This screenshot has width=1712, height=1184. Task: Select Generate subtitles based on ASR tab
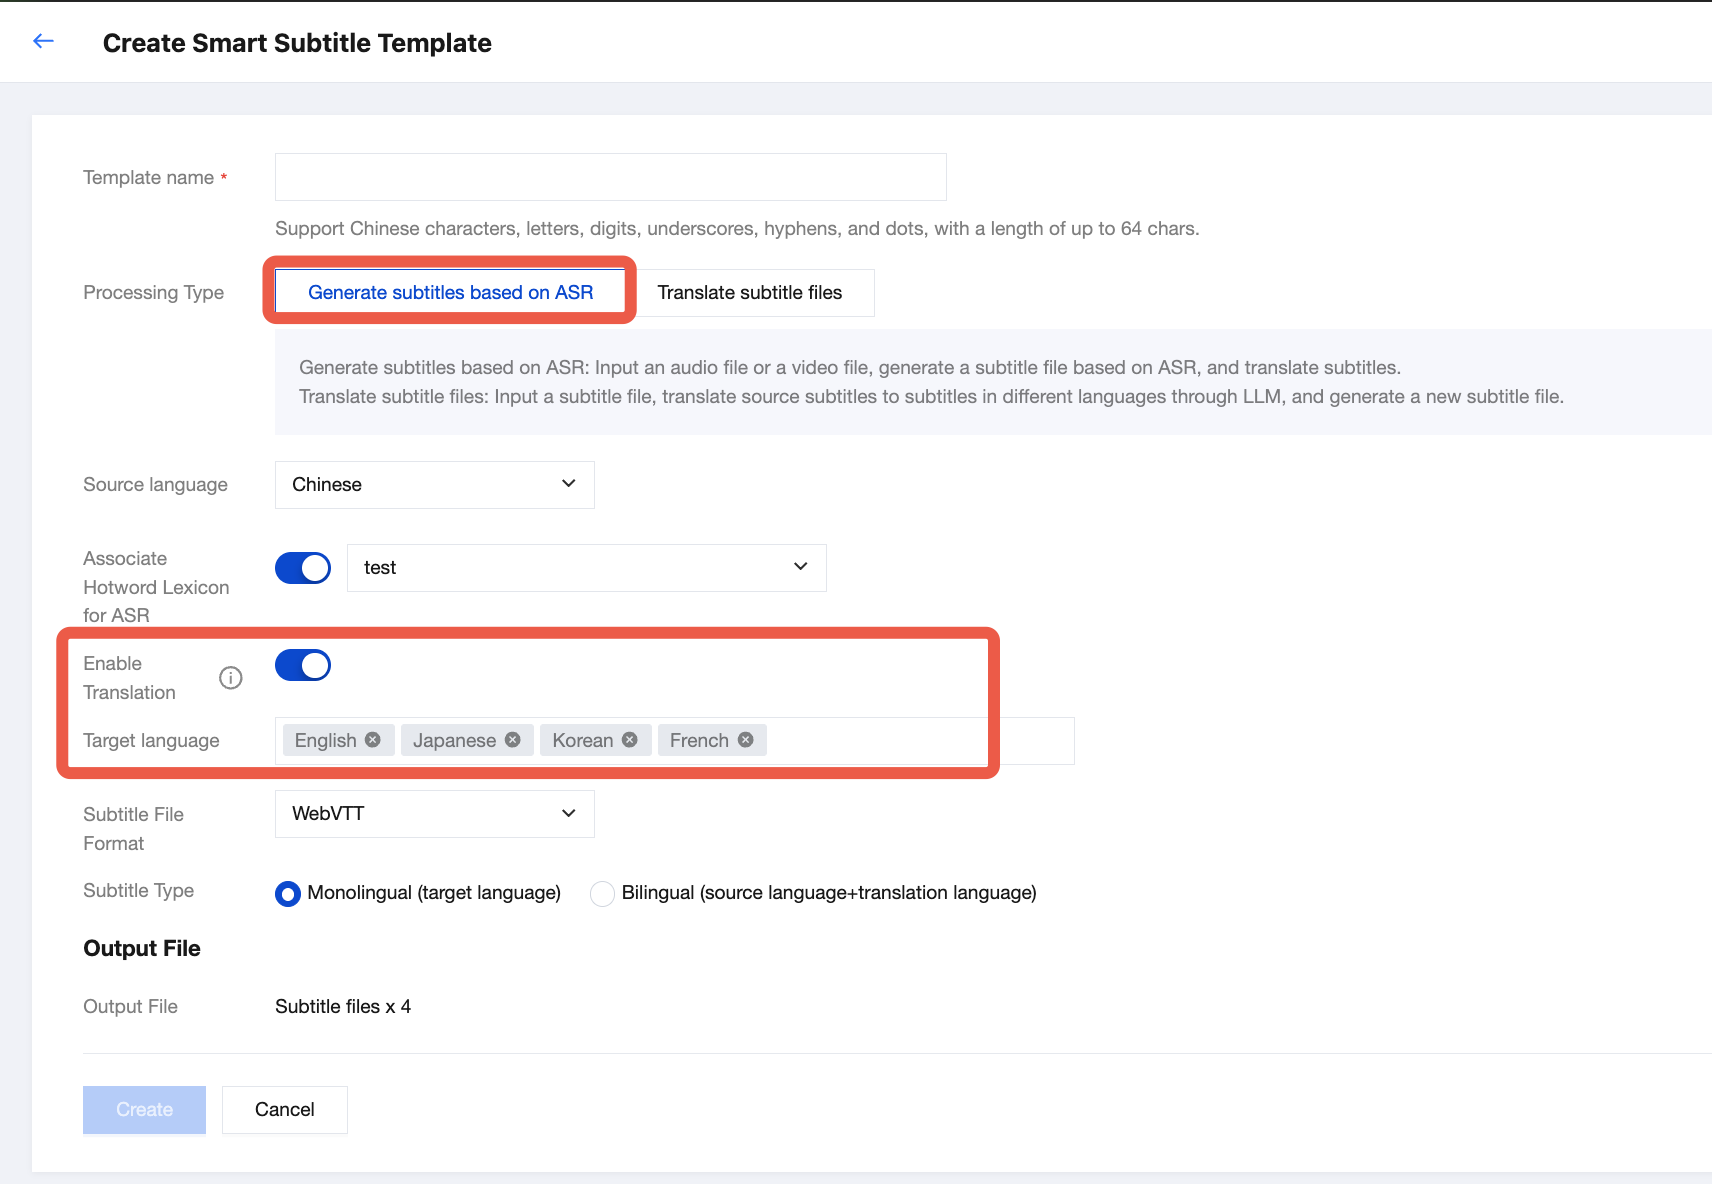(450, 293)
